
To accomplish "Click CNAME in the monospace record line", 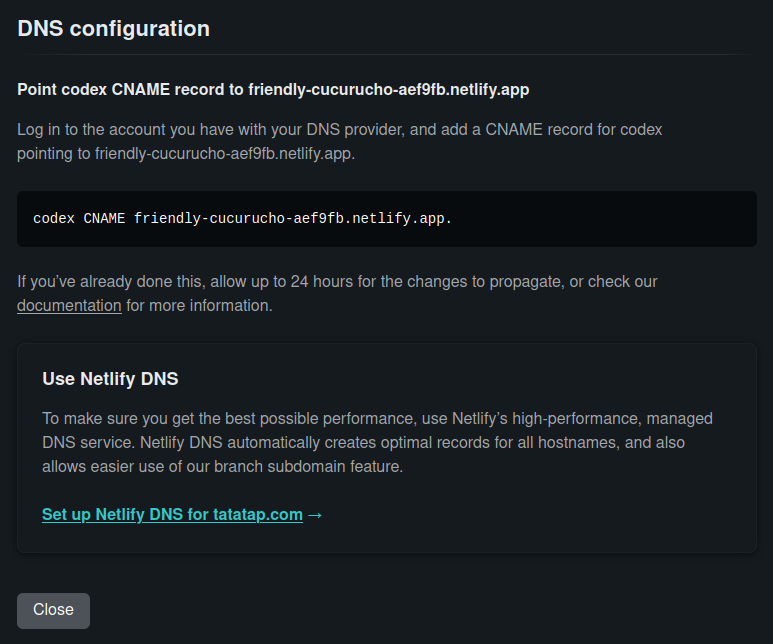I will [104, 218].
